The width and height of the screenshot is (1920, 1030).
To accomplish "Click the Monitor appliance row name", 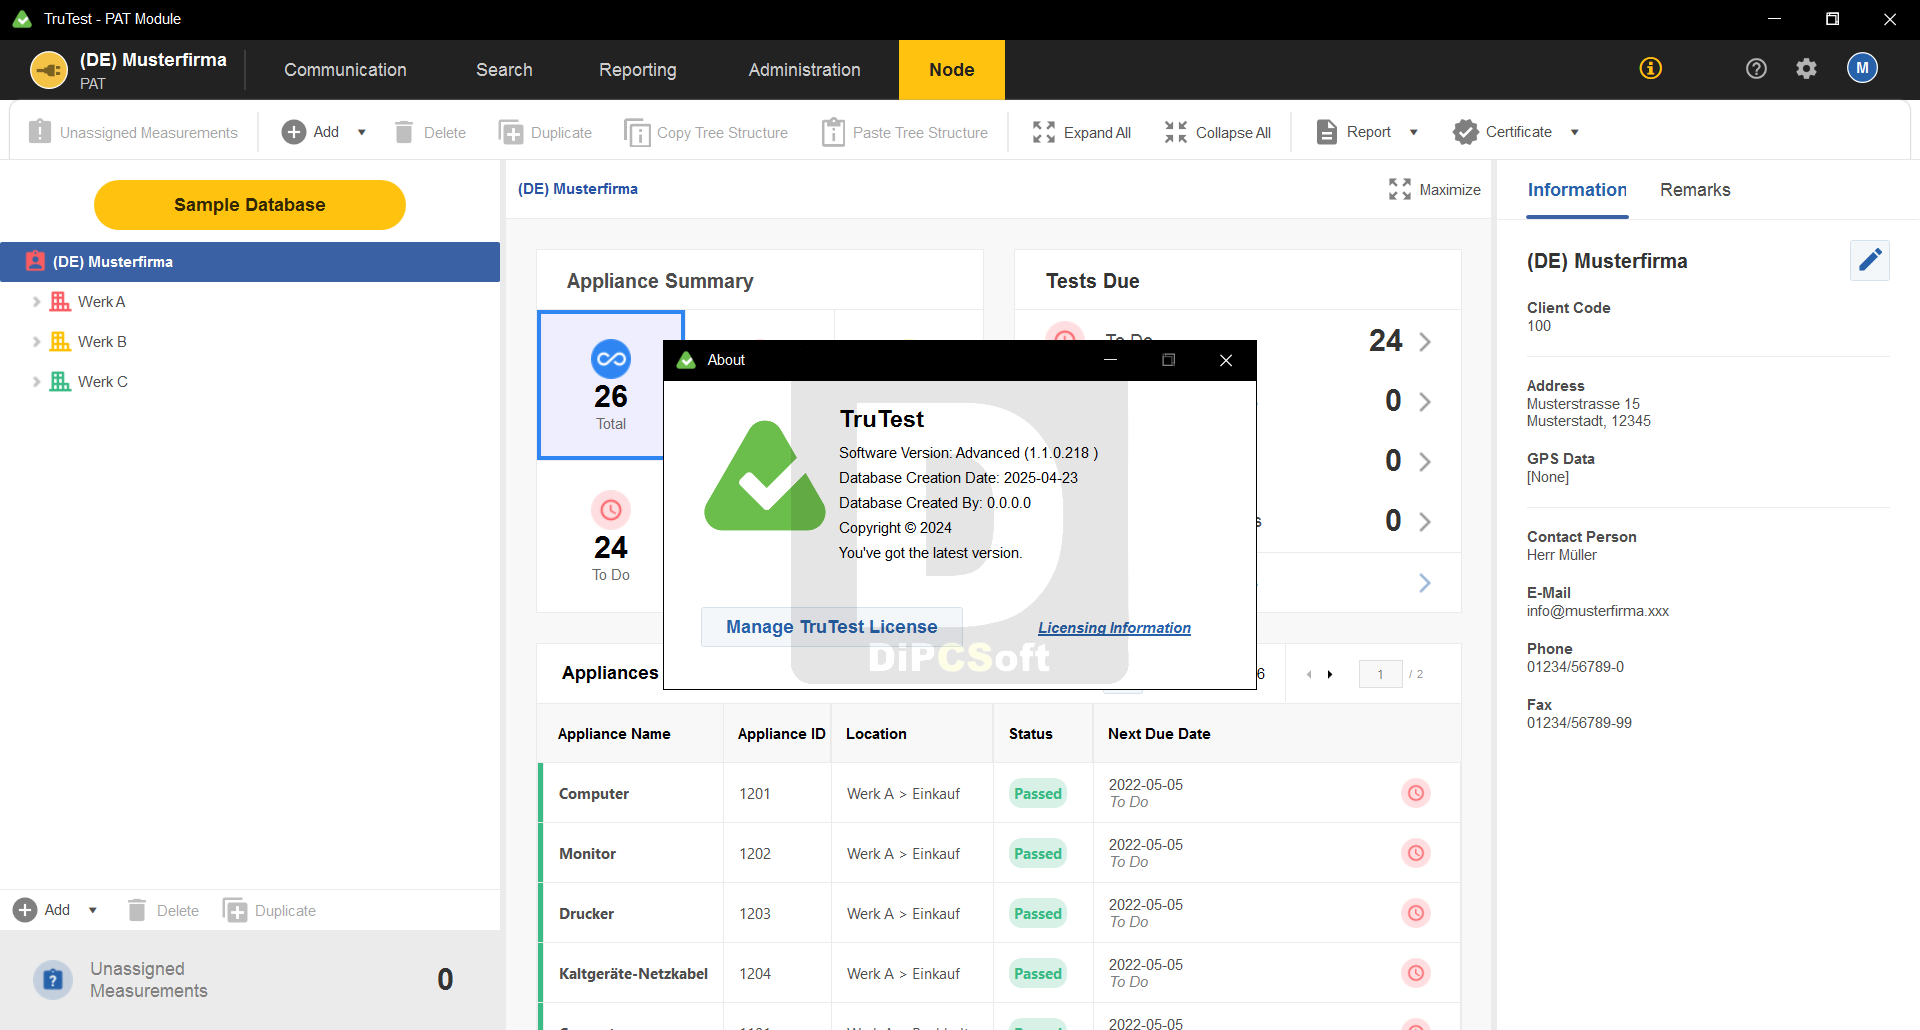I will (587, 854).
